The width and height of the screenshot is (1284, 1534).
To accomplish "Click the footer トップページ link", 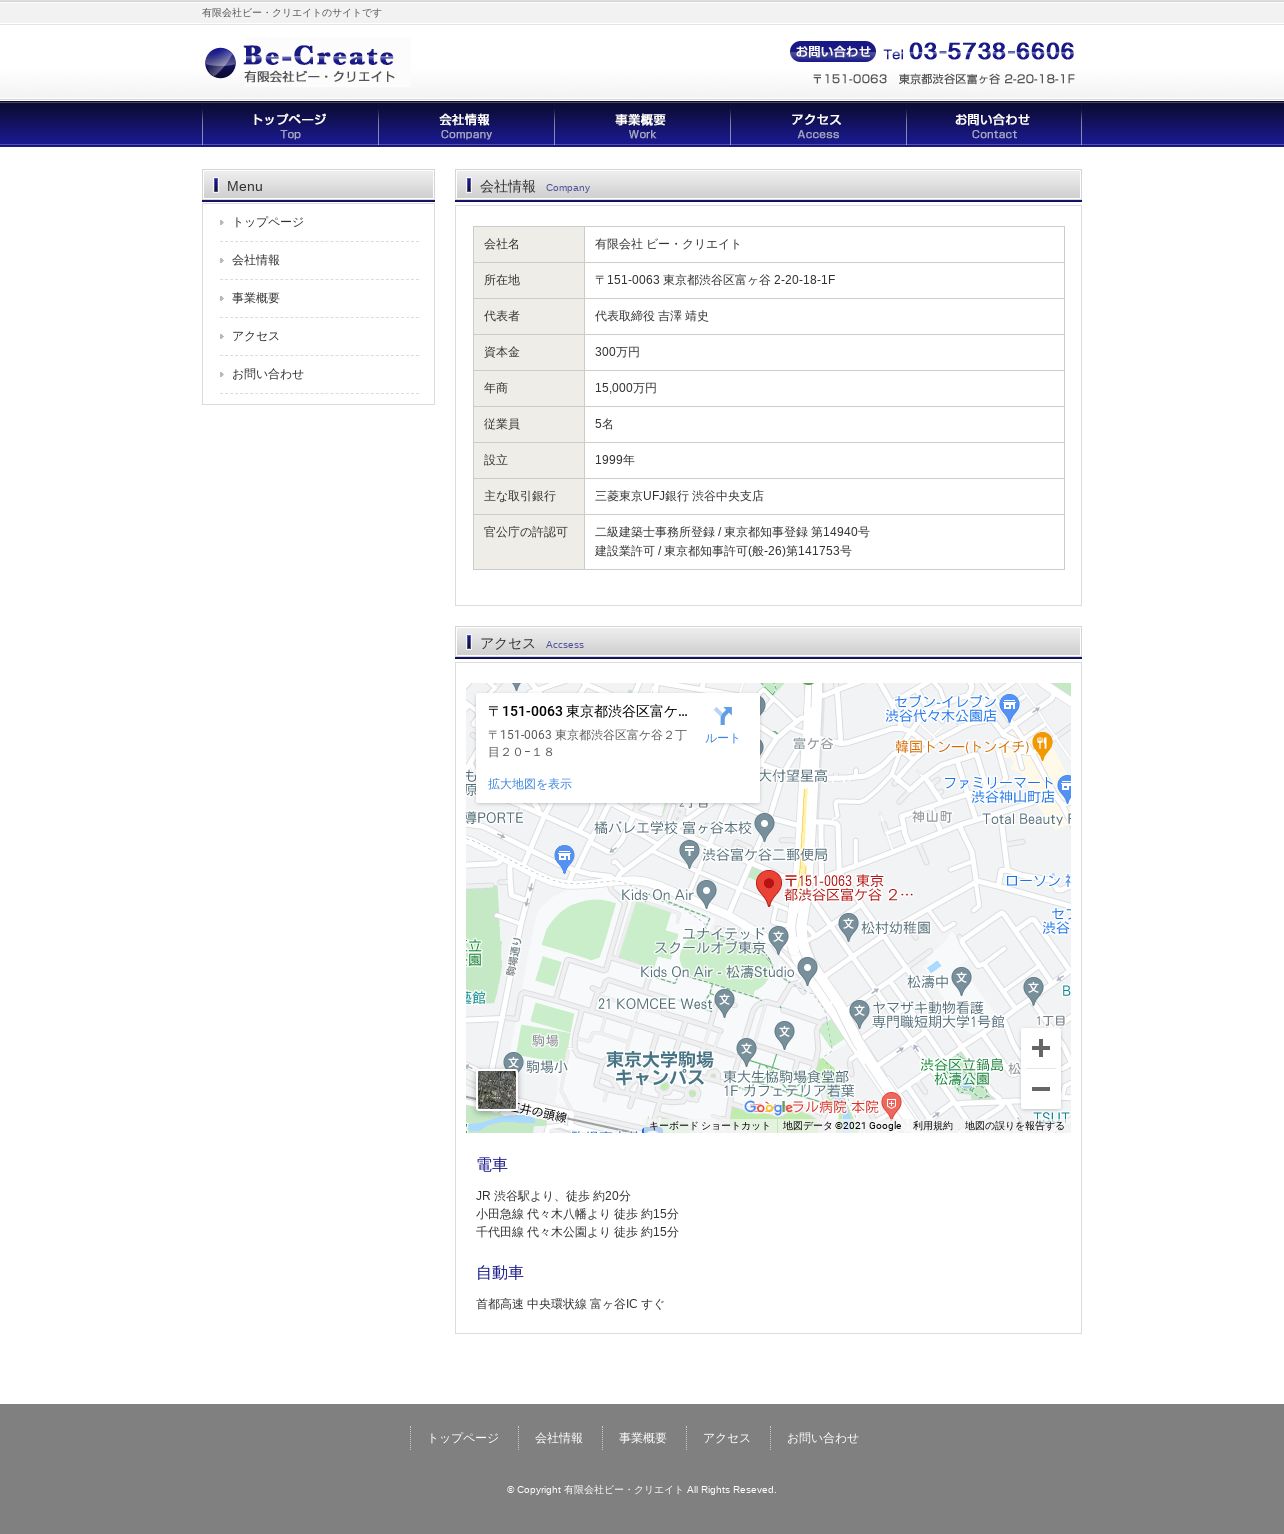I will coord(463,1438).
